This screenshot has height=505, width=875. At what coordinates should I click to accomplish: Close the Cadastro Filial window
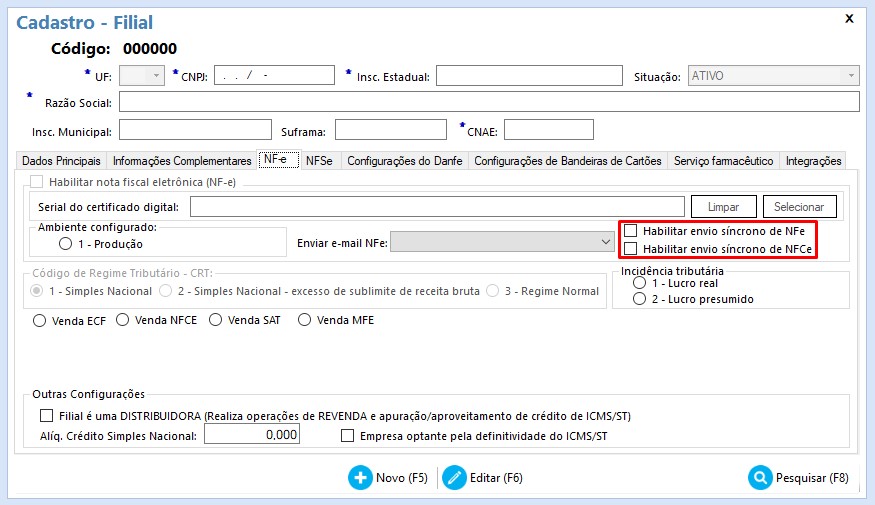849,18
